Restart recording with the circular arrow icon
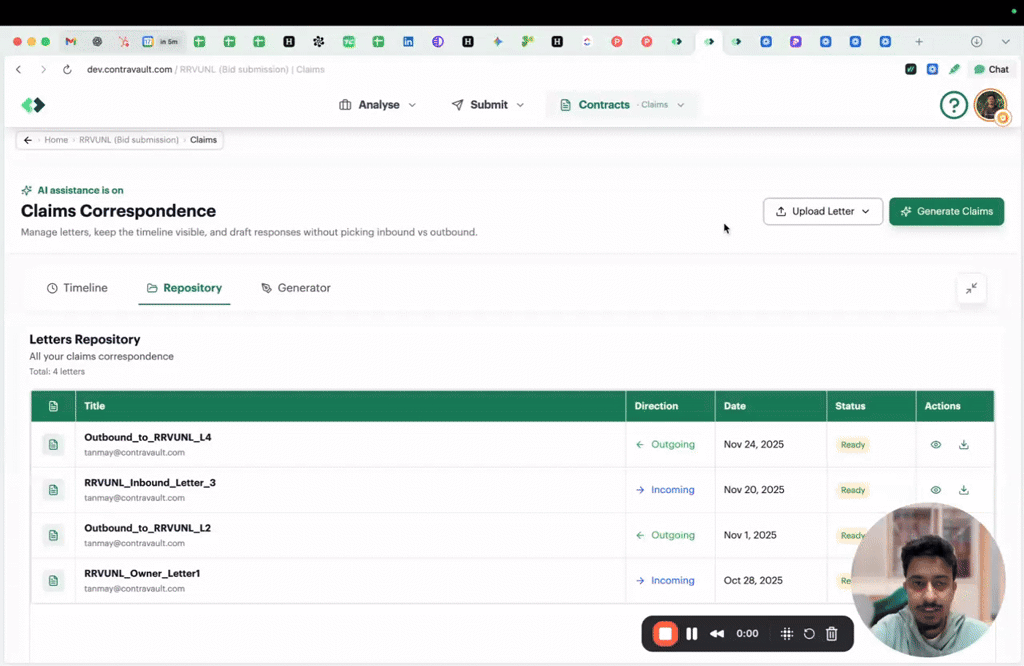Viewport: 1024px width, 666px height. [809, 634]
